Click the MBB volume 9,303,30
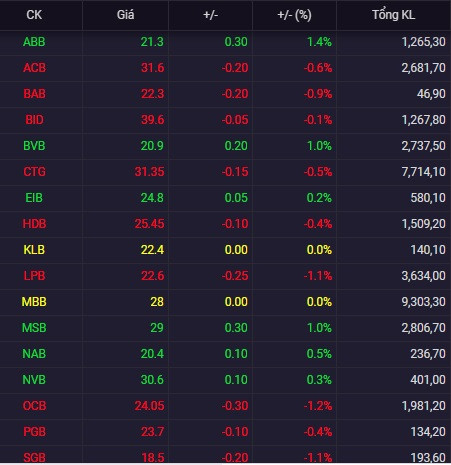The height and width of the screenshot is (465, 451). point(423,302)
